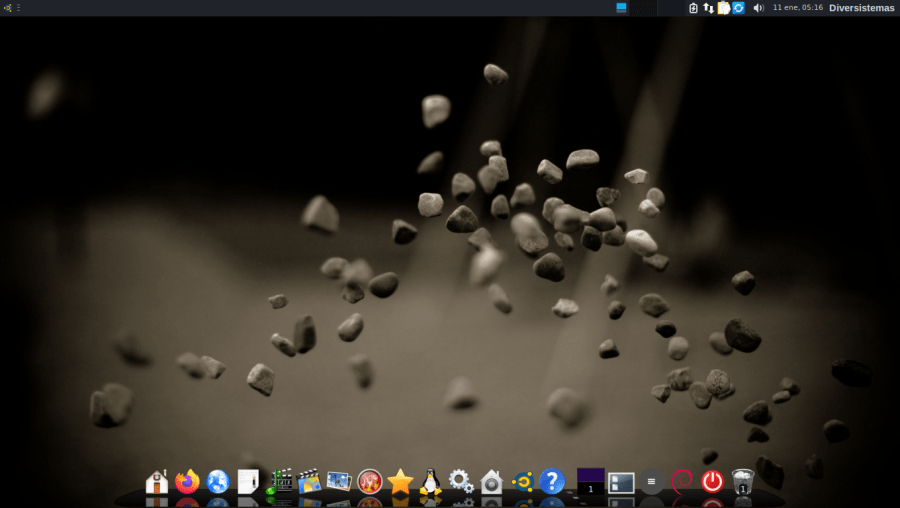Toggle the show desktop dock icon
900x508 pixels.
pyautogui.click(x=621, y=482)
